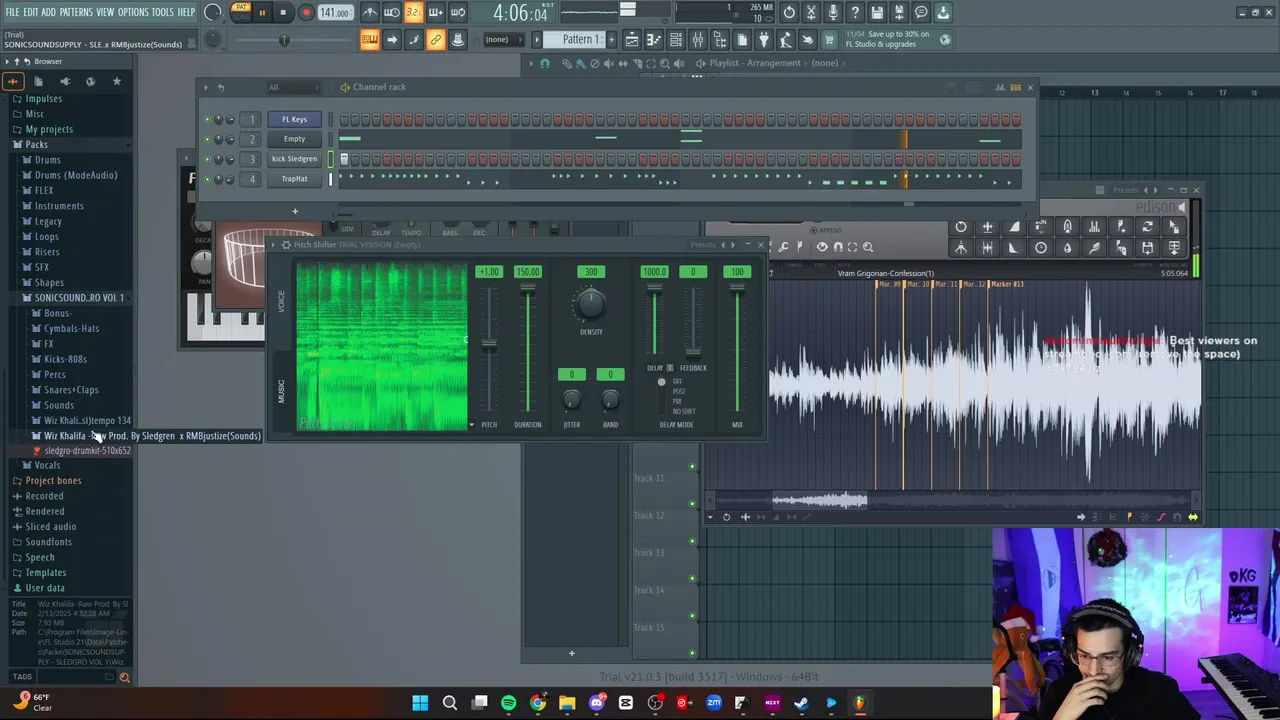Open Windows Start menu
This screenshot has height=720, width=1280.
coord(420,703)
